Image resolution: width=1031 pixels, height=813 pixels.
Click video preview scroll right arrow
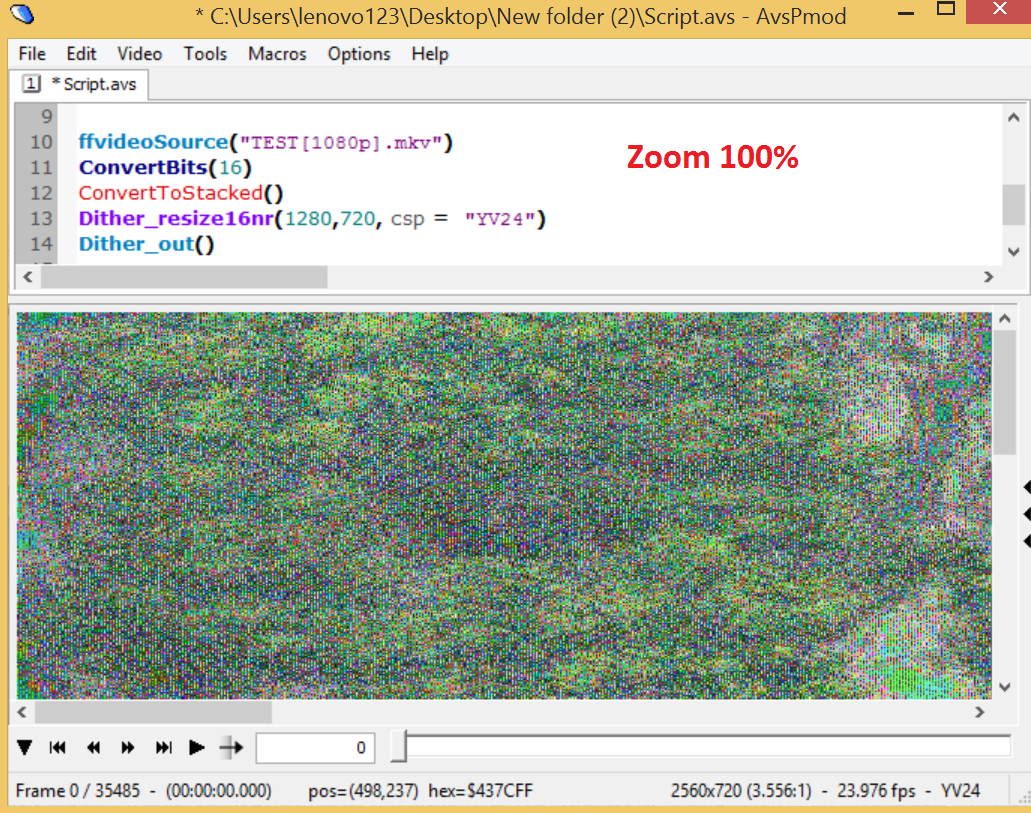[980, 712]
